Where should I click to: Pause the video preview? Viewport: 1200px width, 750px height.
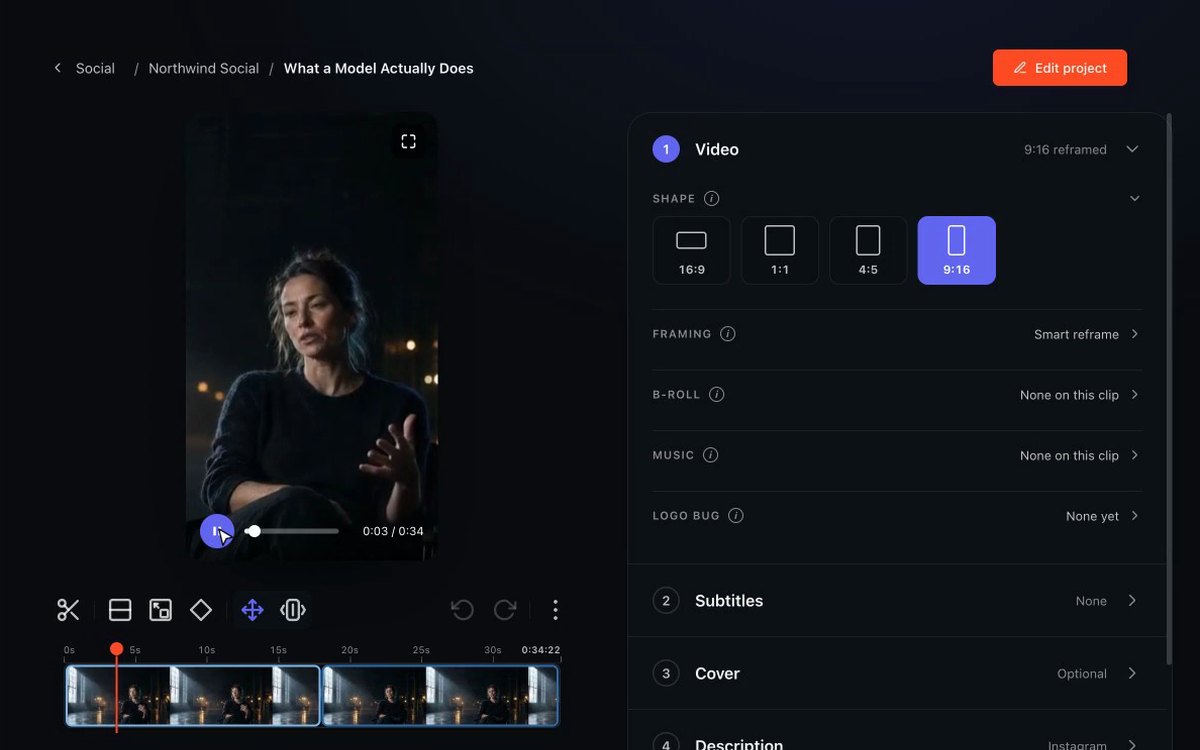click(x=217, y=531)
